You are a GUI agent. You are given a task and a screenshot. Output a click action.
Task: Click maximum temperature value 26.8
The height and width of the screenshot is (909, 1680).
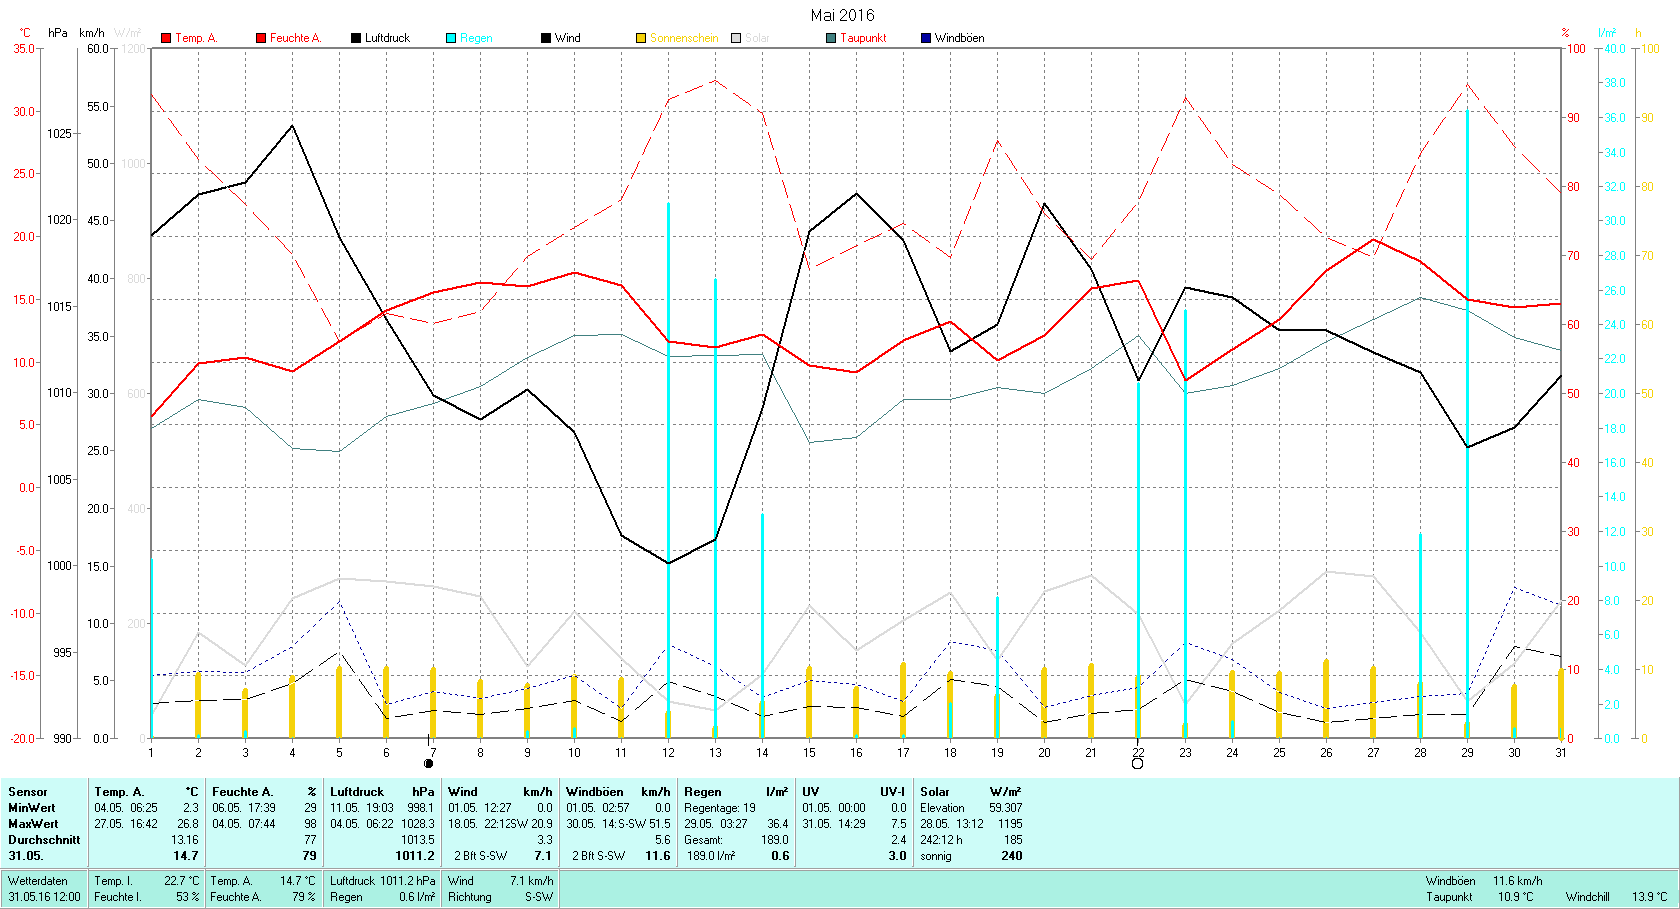pyautogui.click(x=188, y=824)
